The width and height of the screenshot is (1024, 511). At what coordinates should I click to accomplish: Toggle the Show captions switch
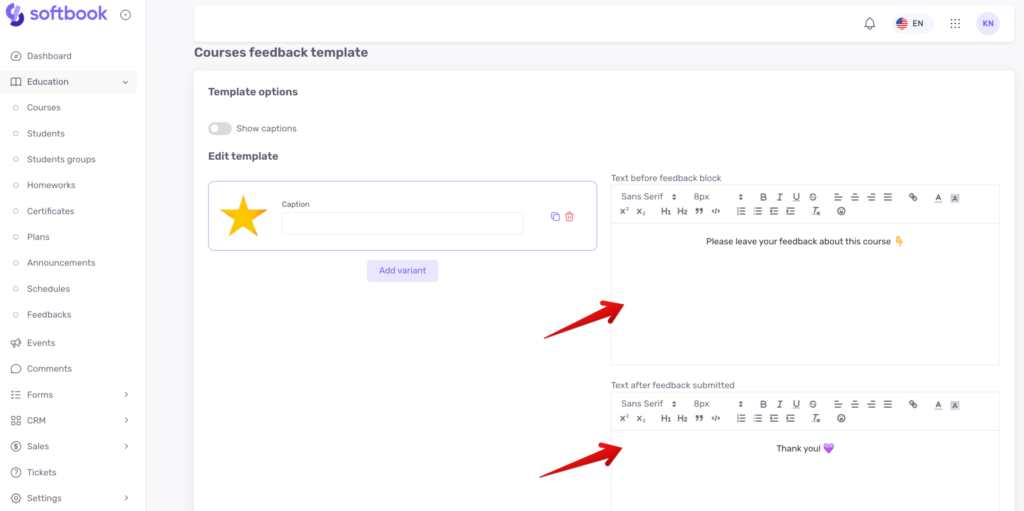[219, 129]
